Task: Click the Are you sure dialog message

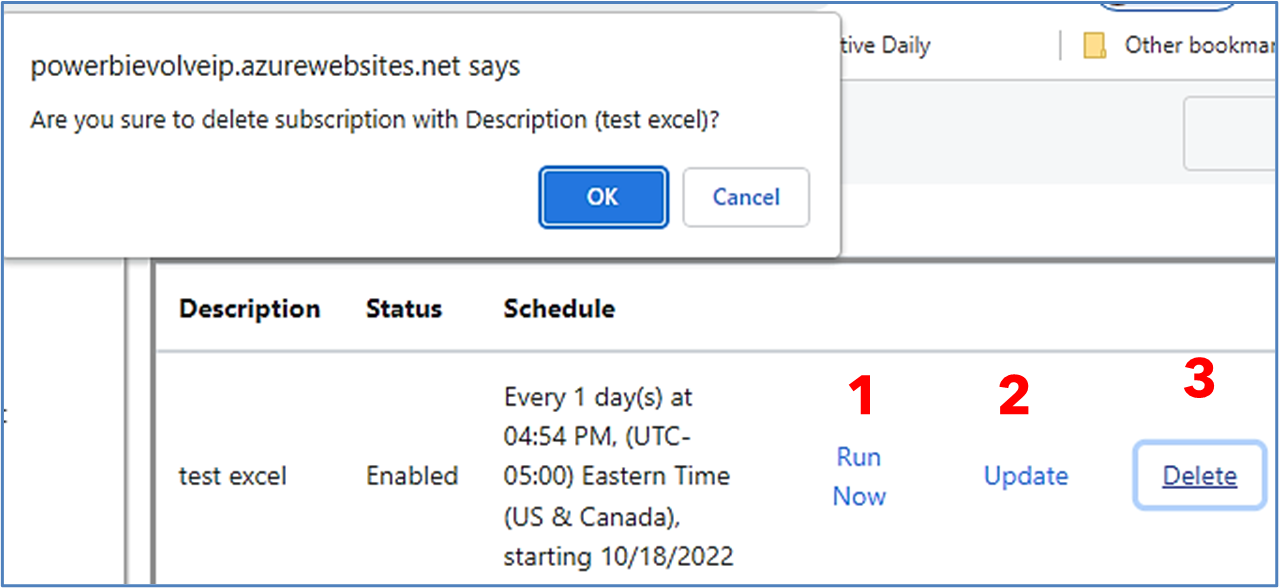Action: pyautogui.click(x=375, y=120)
